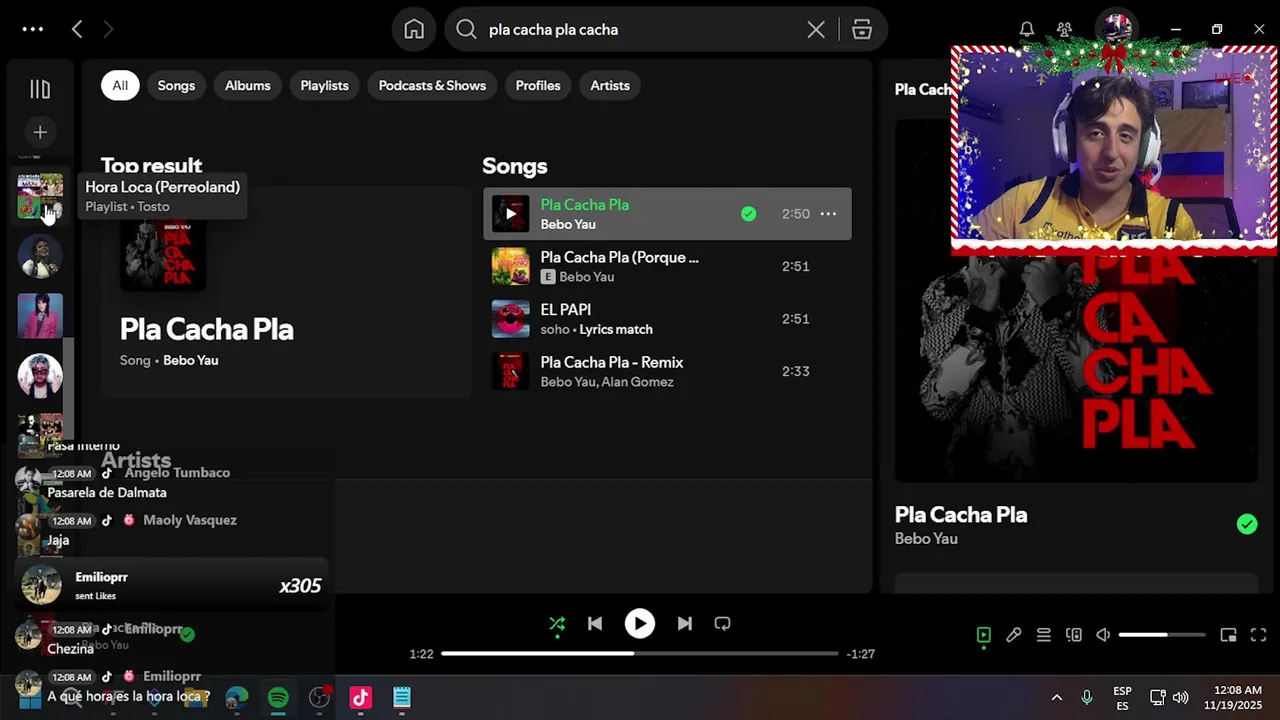This screenshot has width=1280, height=720.
Task: Mute the Spotify volume
Action: (1103, 635)
